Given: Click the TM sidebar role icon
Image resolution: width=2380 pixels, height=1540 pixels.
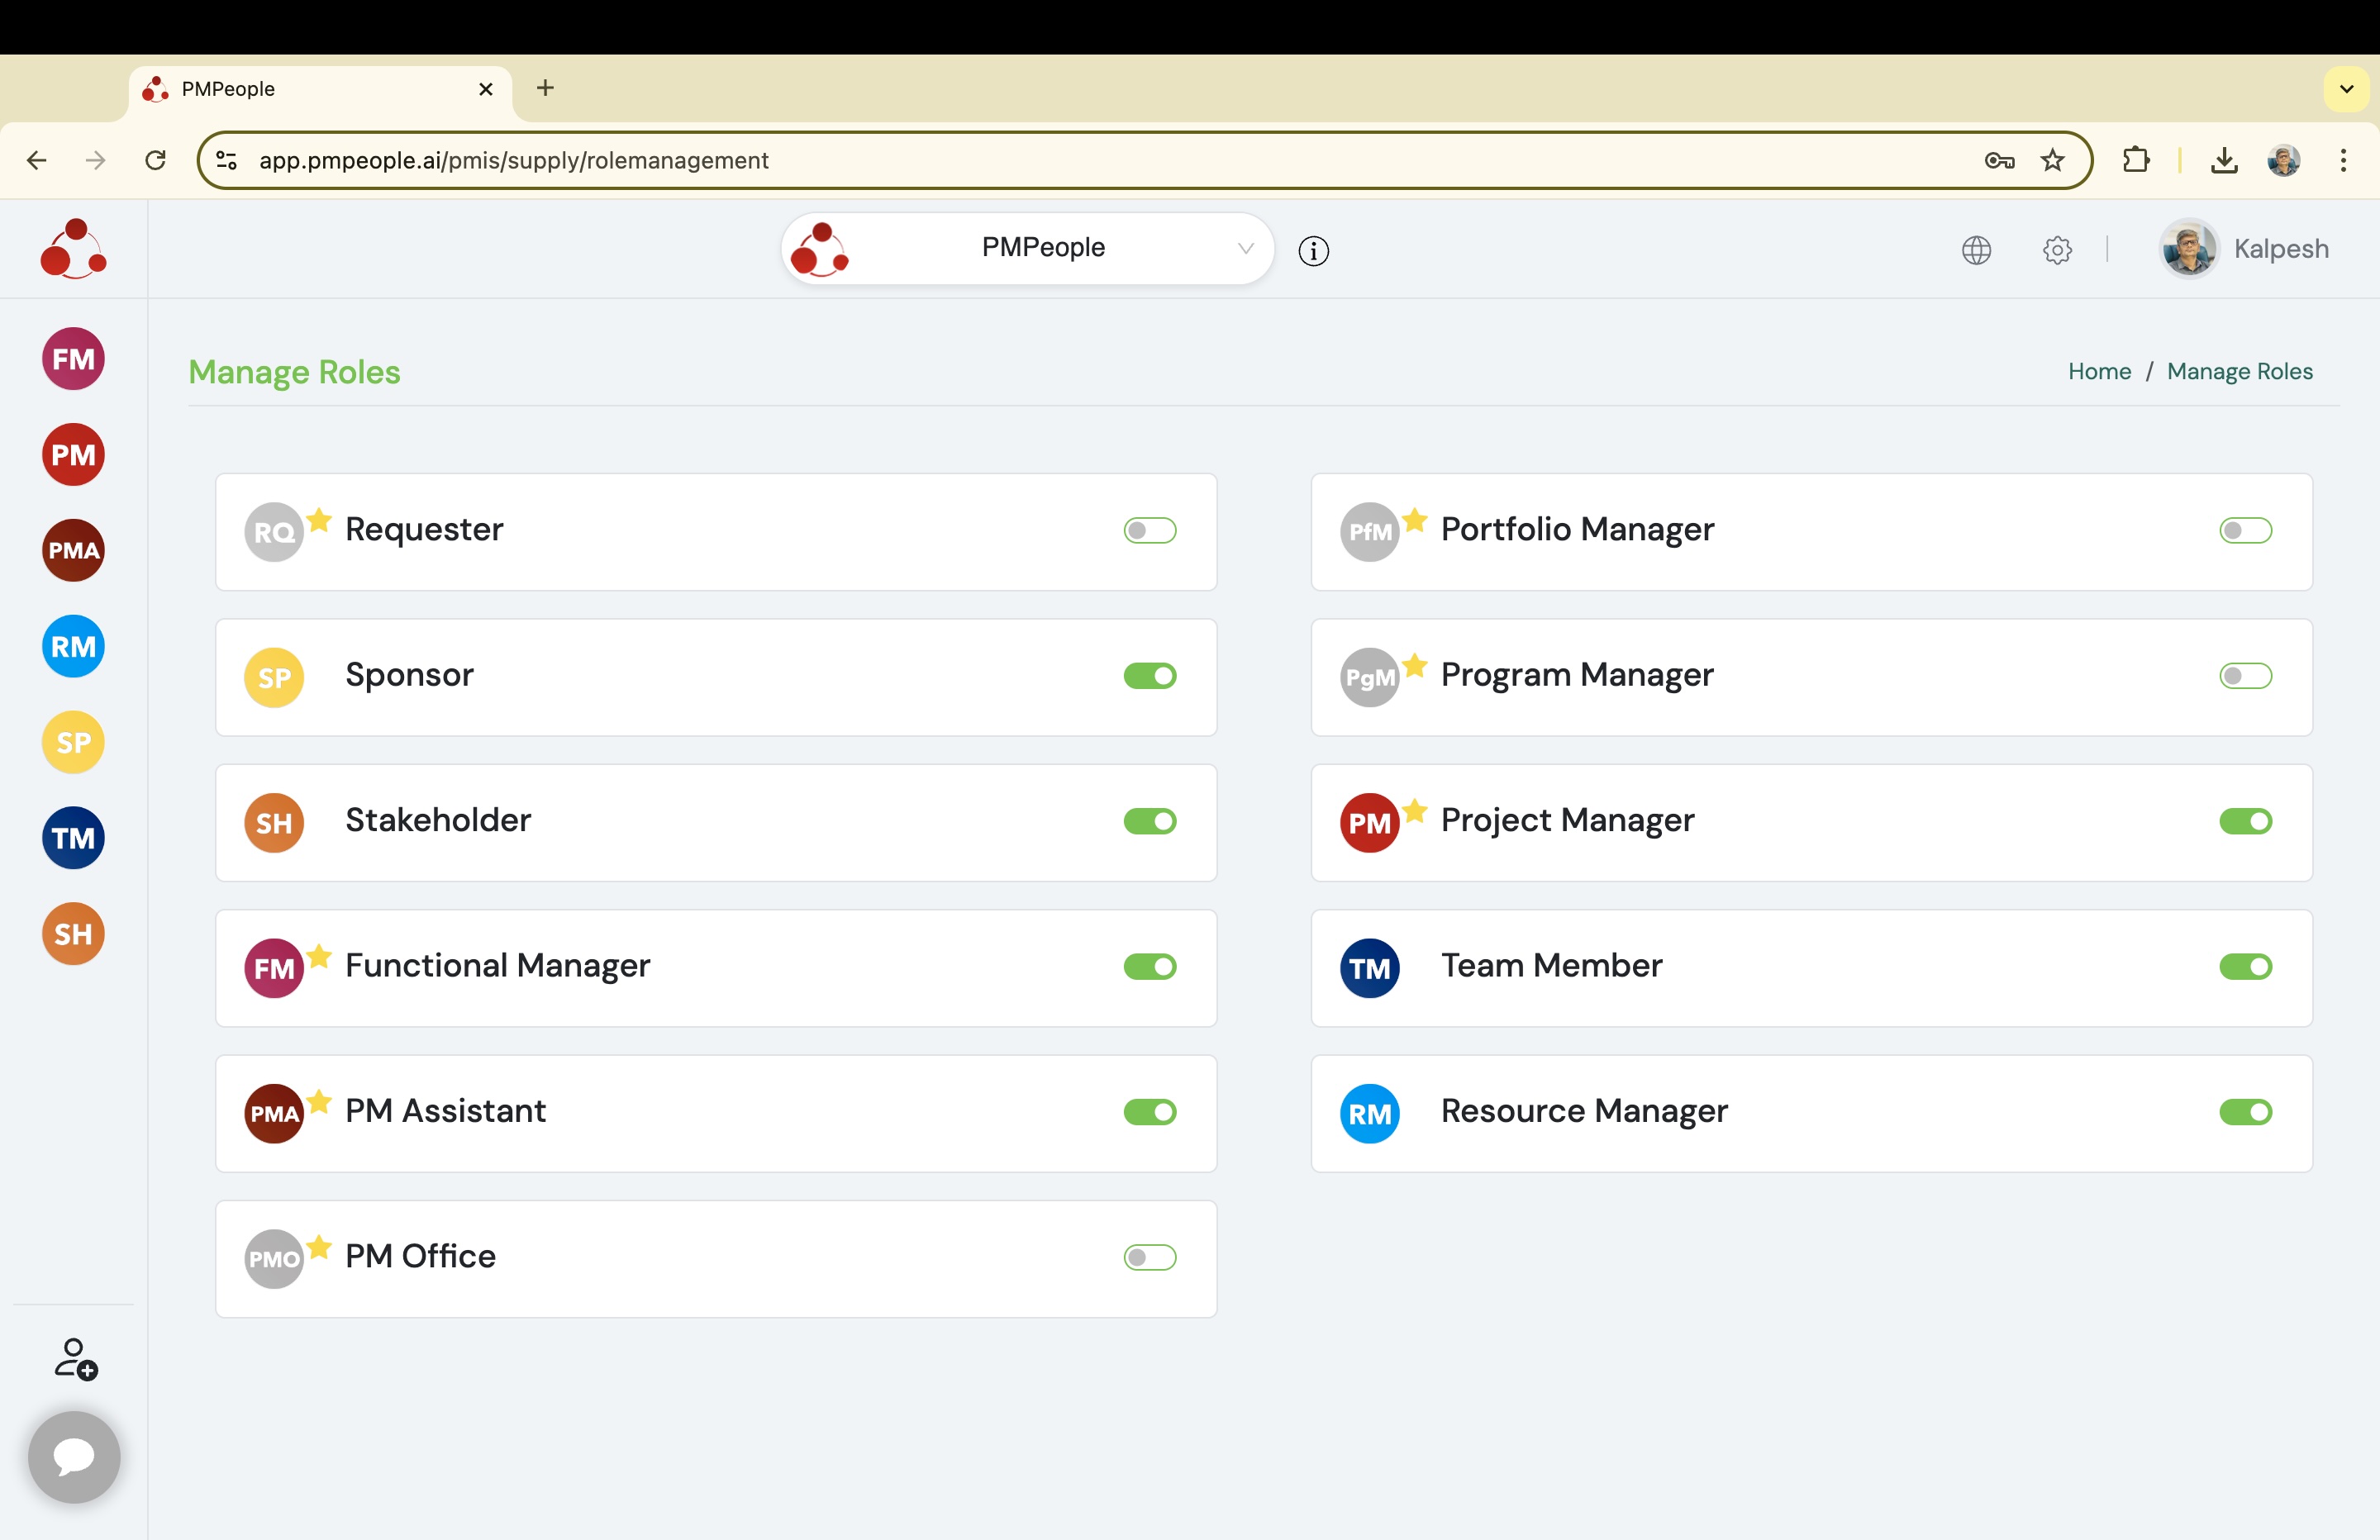Looking at the screenshot, I should click(x=73, y=838).
